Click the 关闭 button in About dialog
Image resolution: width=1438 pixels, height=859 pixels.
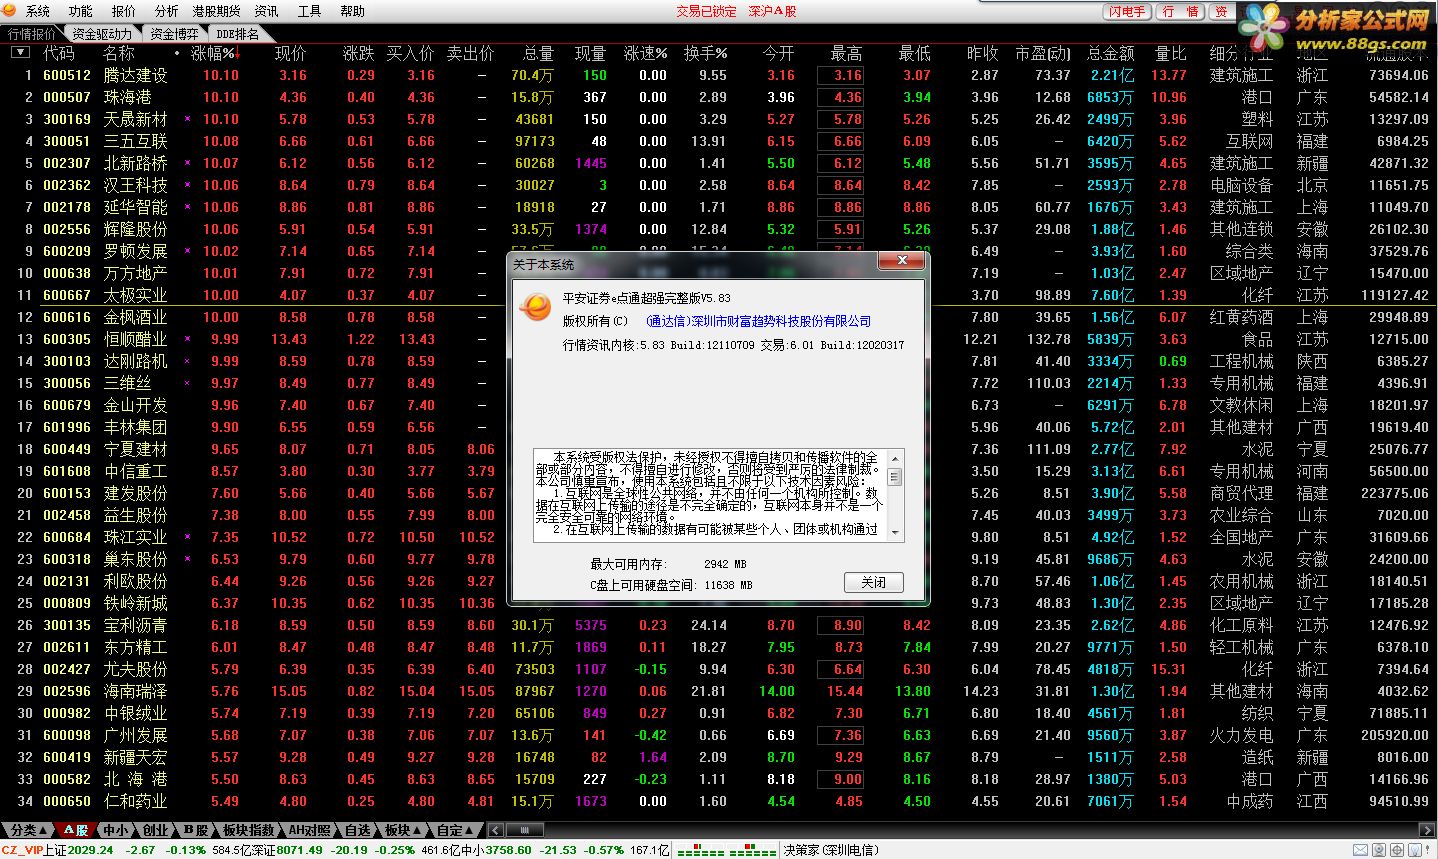(x=874, y=582)
